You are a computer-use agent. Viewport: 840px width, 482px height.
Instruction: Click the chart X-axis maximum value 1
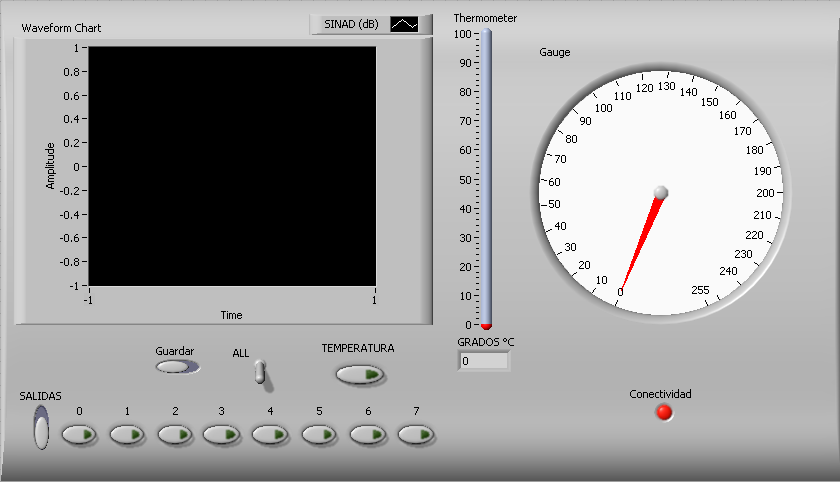(374, 300)
